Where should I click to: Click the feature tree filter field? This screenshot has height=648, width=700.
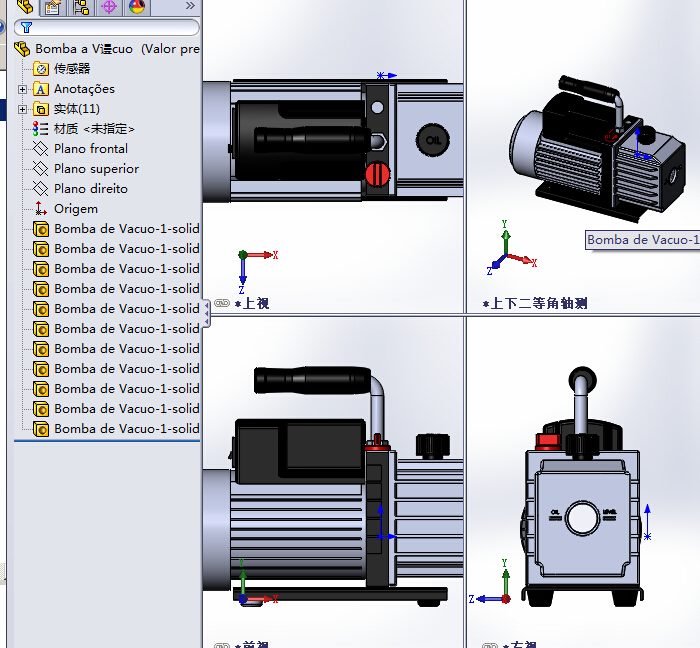(107, 28)
